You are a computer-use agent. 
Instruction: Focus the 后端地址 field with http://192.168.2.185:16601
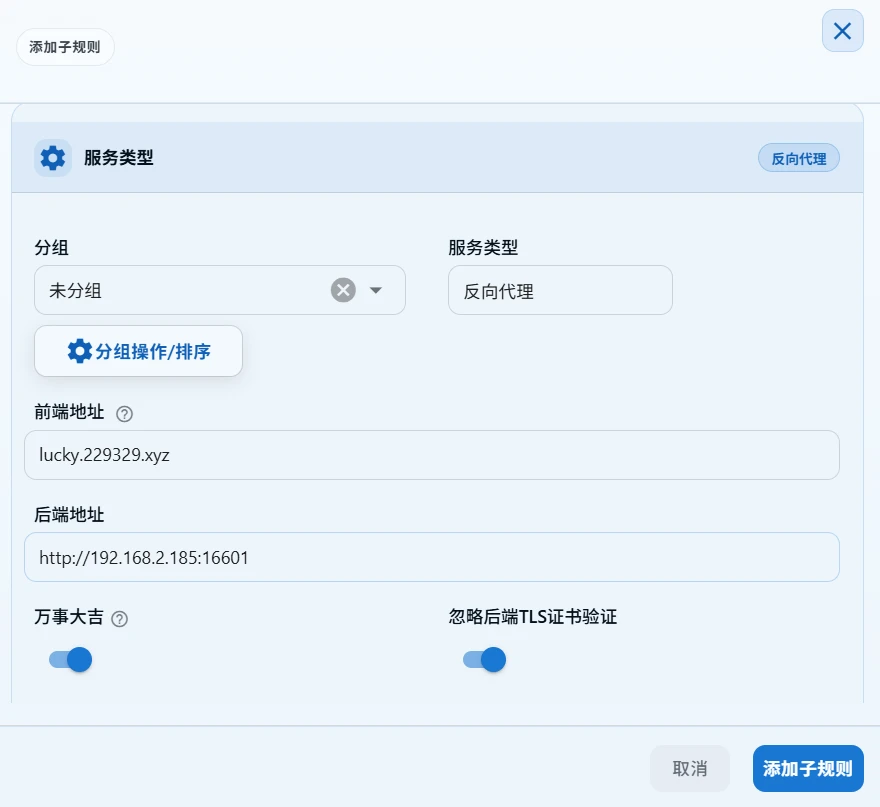(x=432, y=557)
